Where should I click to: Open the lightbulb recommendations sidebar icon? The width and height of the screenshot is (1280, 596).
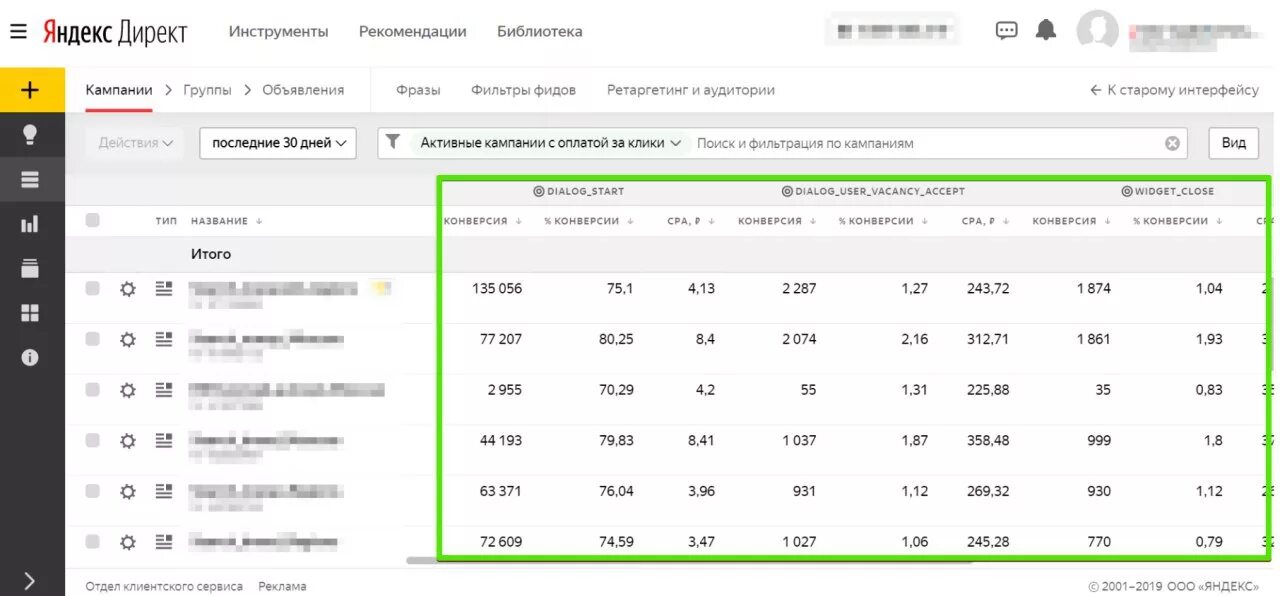point(30,135)
